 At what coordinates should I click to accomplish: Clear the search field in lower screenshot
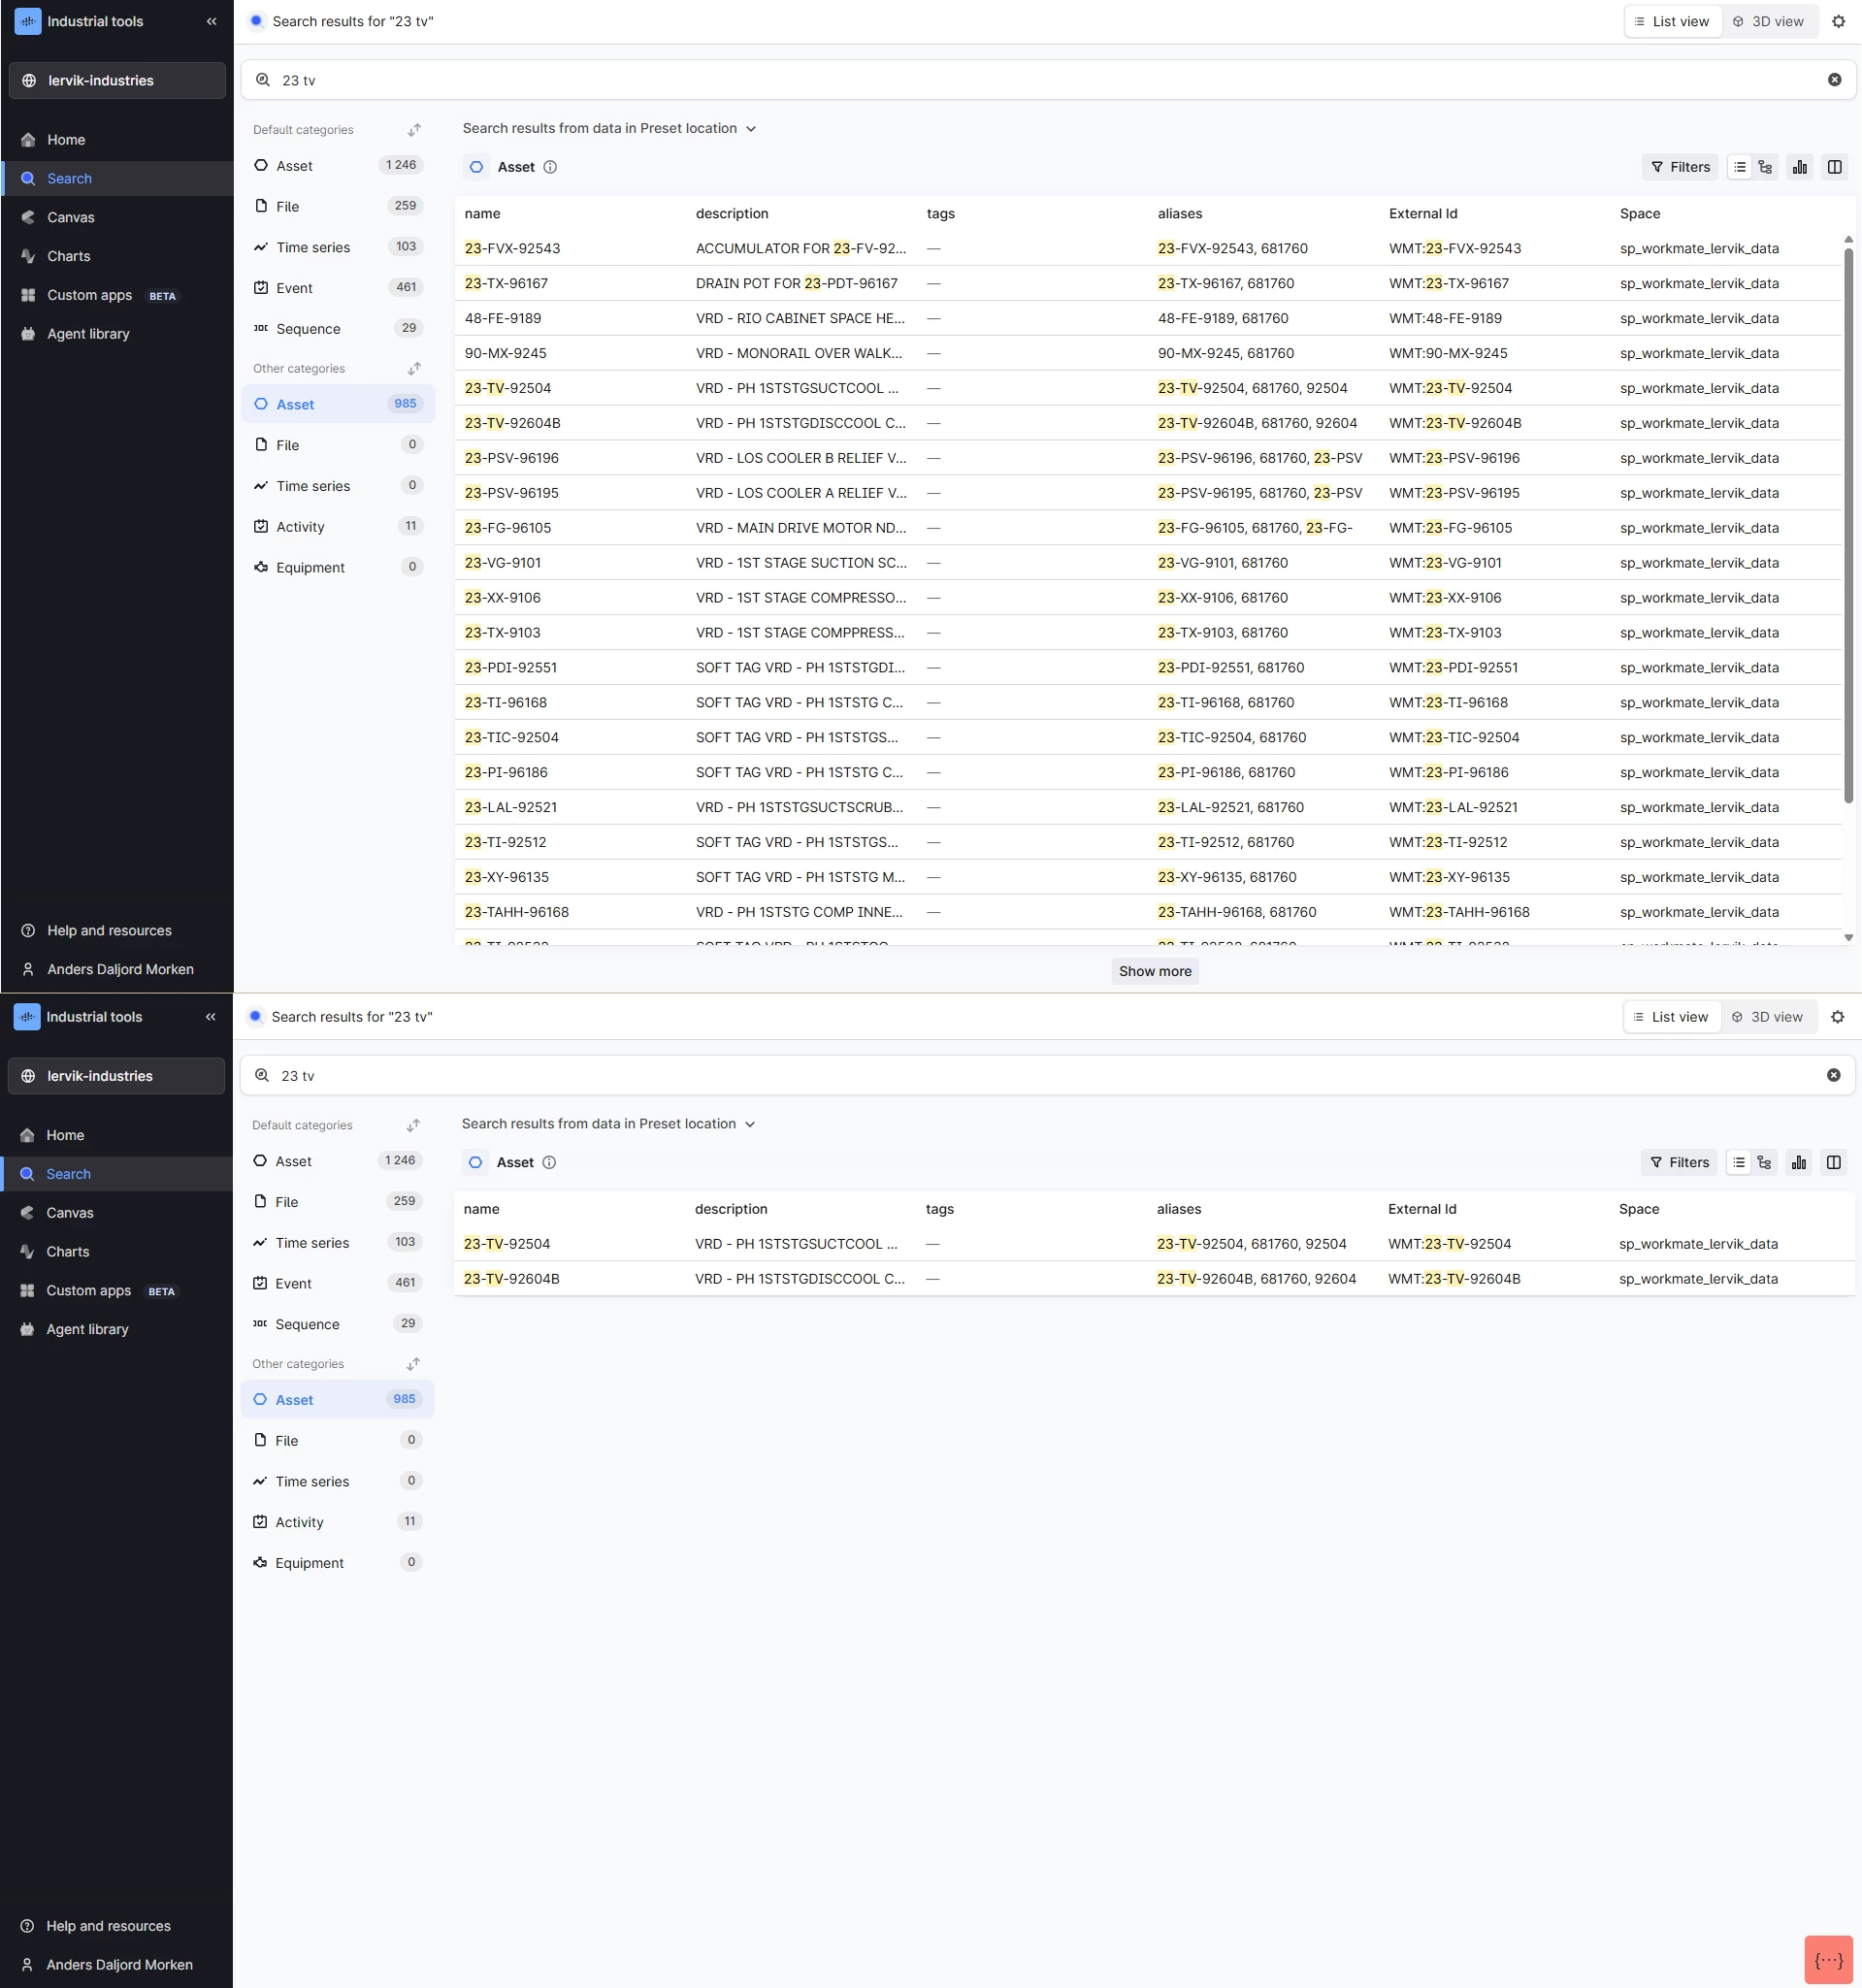(1833, 1076)
